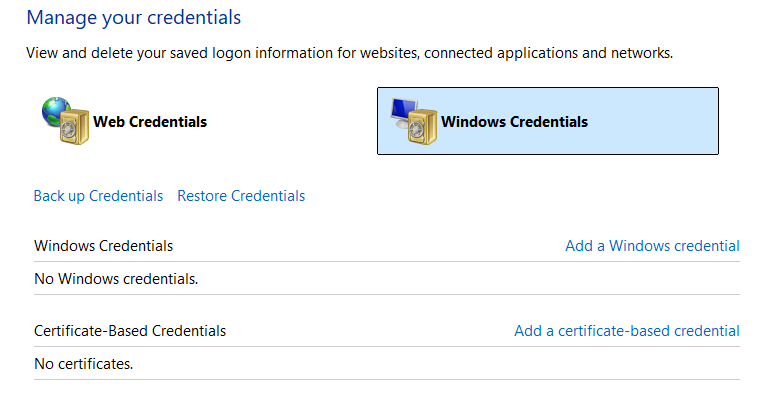The width and height of the screenshot is (779, 393).
Task: Click the Web Credentials globe safe icon
Action: coord(65,121)
